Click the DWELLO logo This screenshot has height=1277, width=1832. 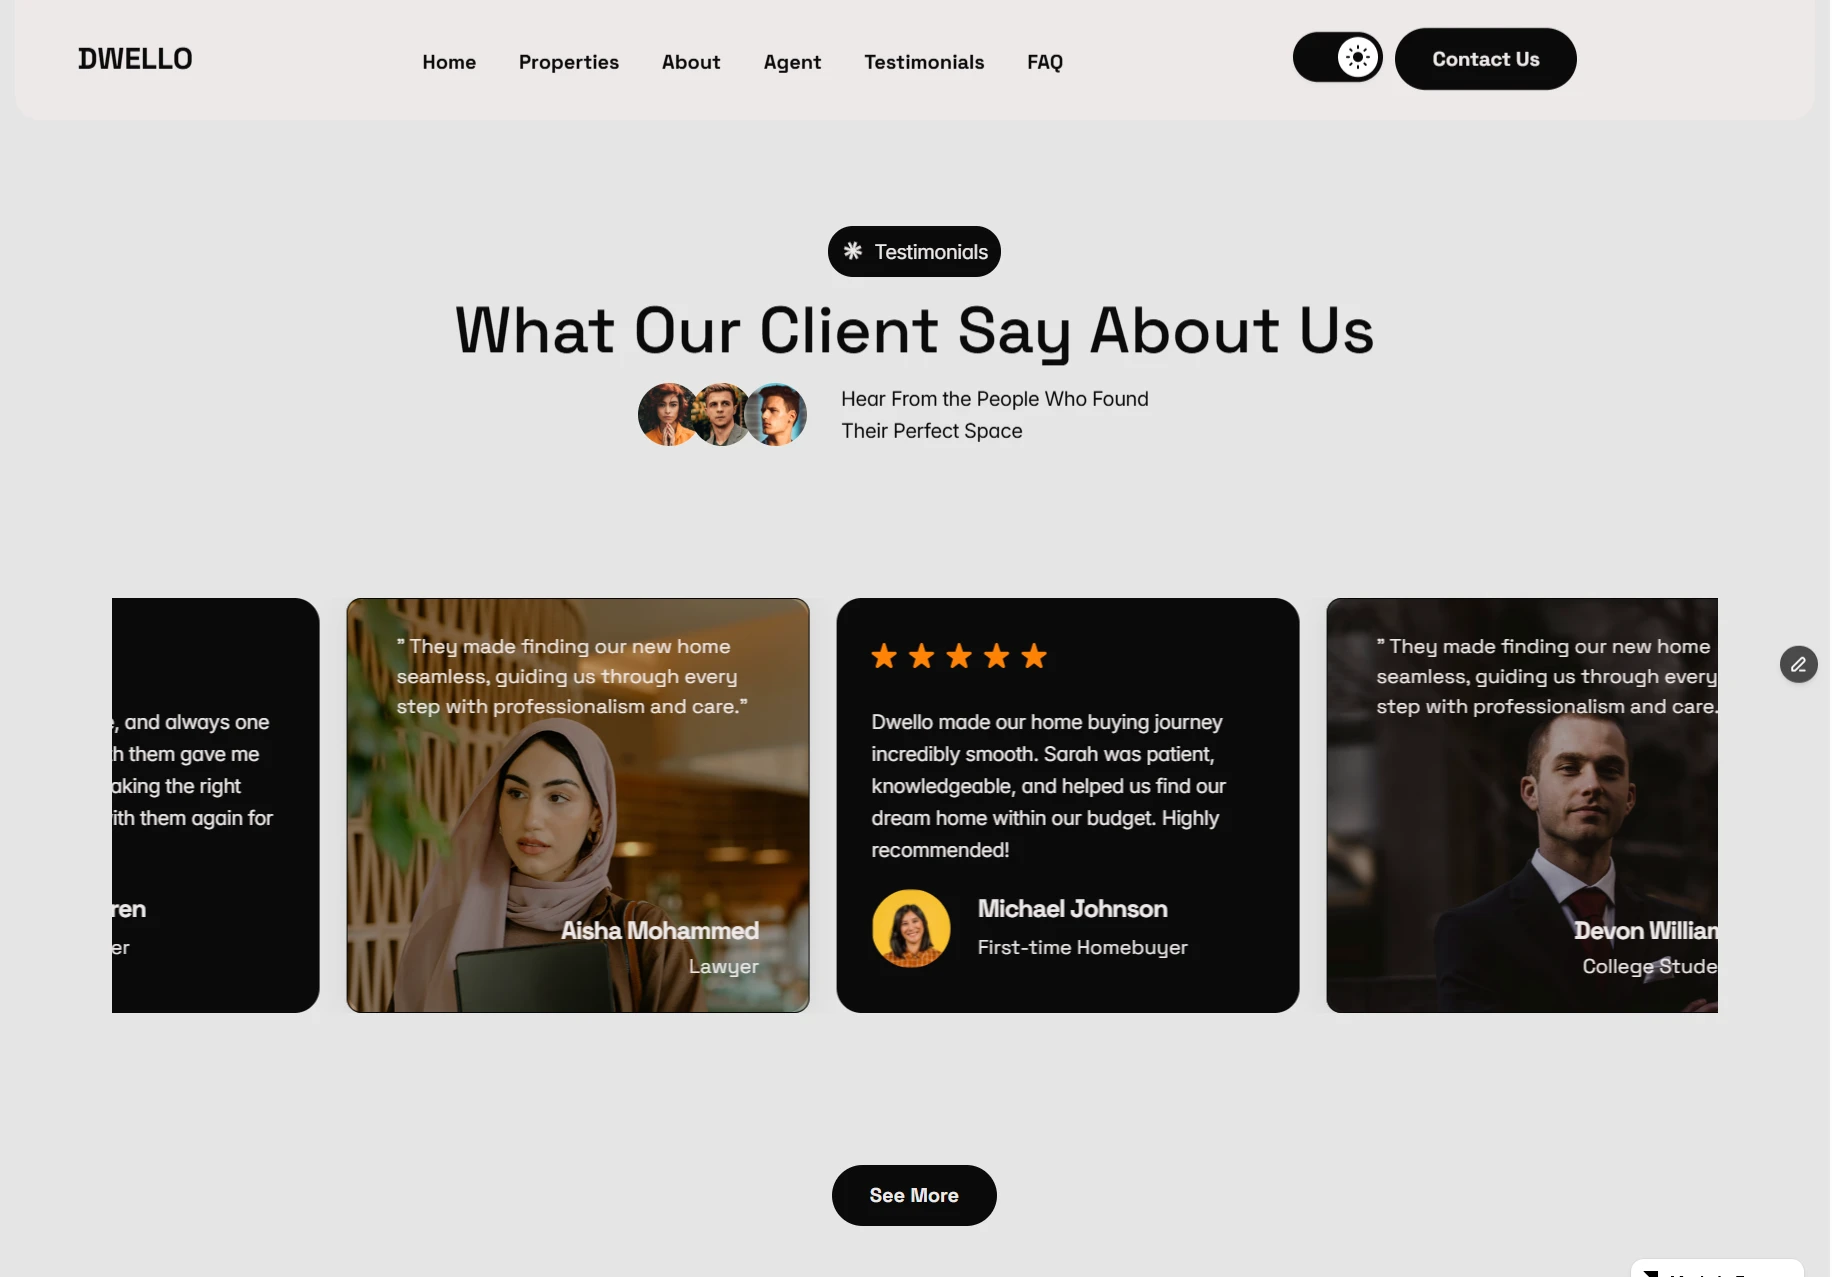(x=135, y=59)
